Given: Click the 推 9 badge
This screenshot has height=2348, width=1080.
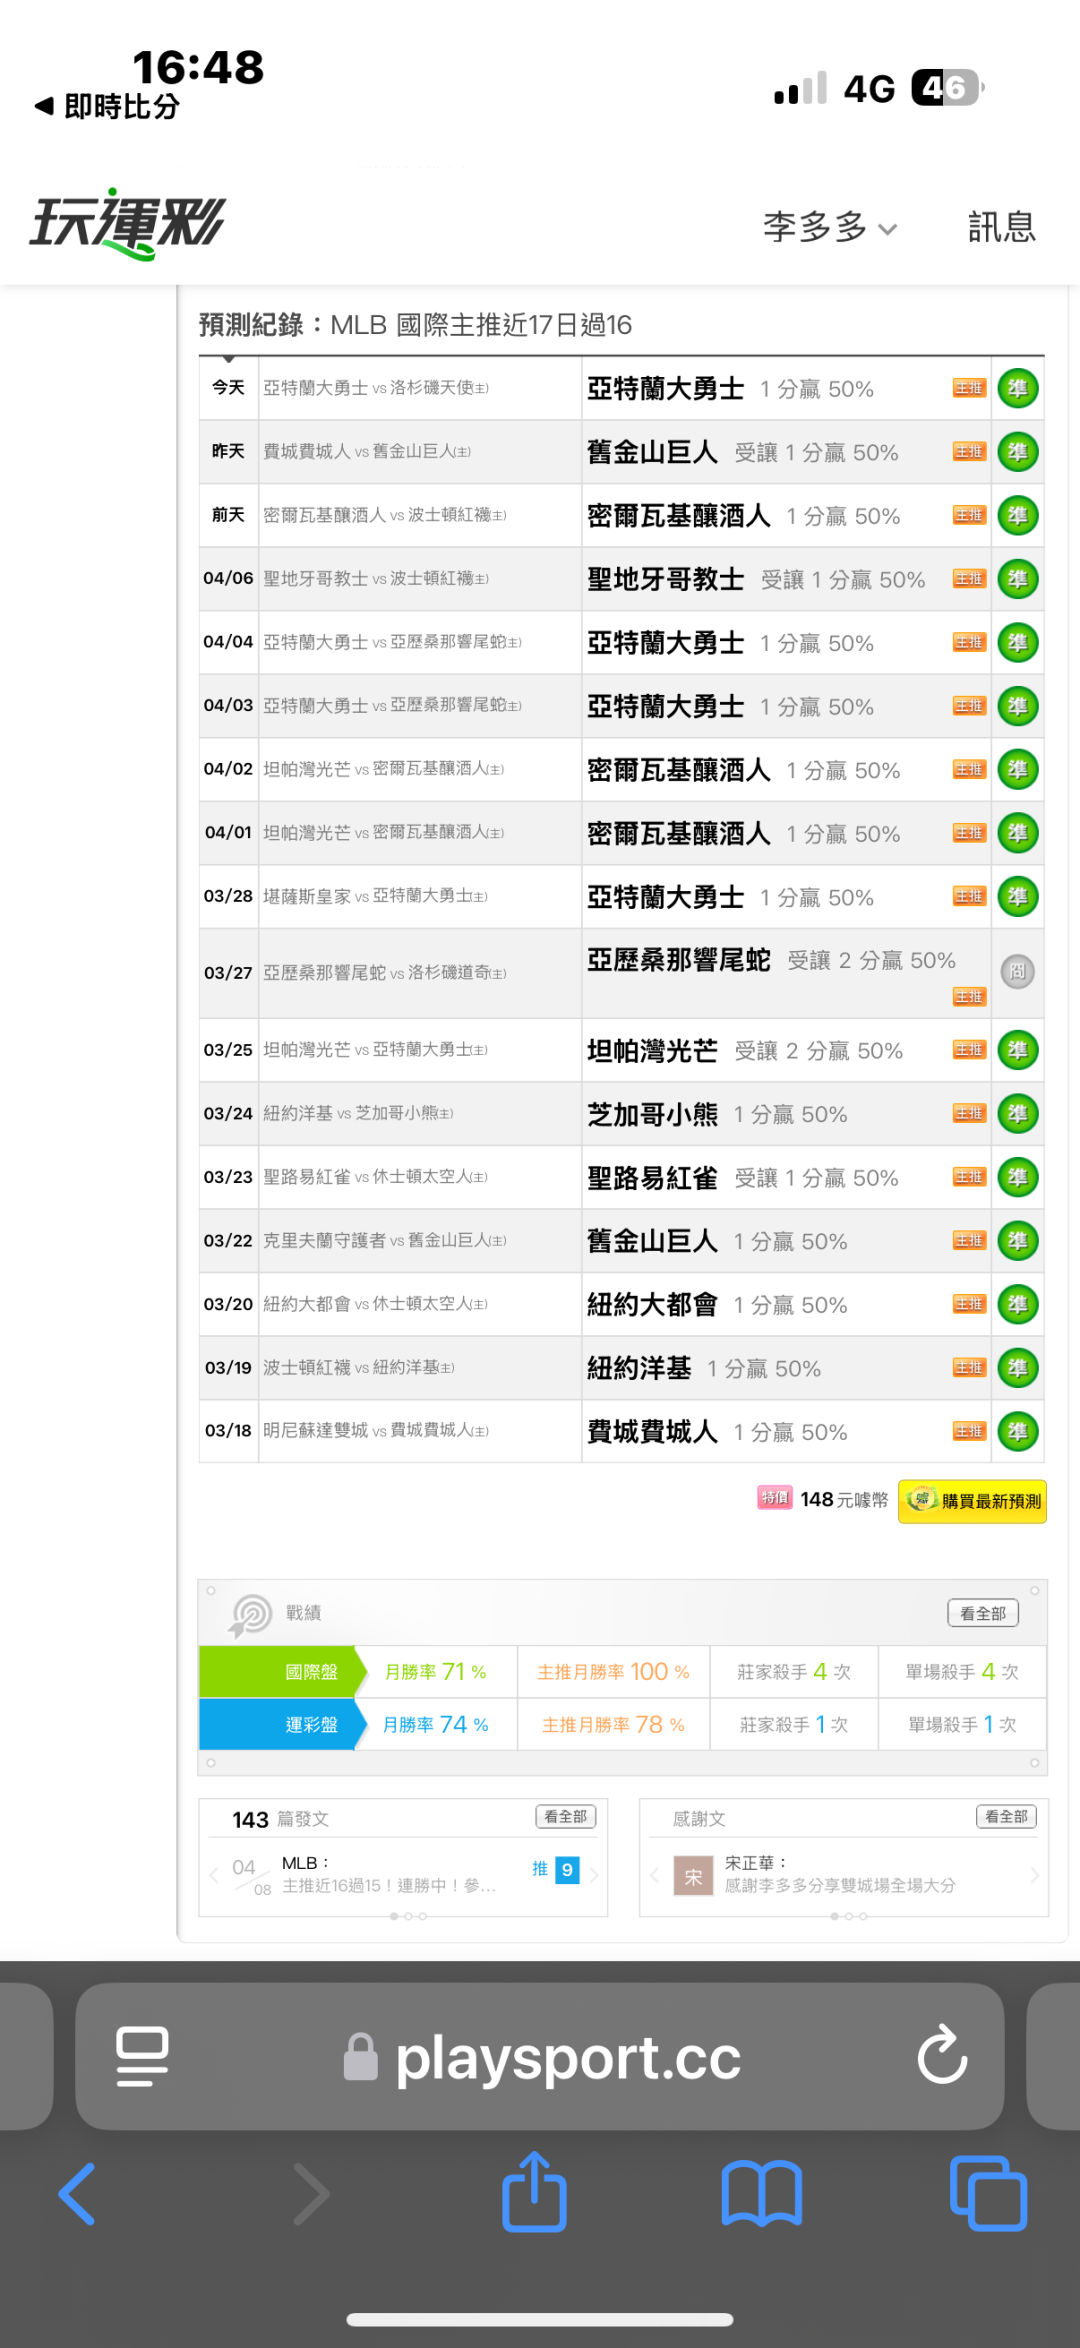Looking at the screenshot, I should 556,1869.
